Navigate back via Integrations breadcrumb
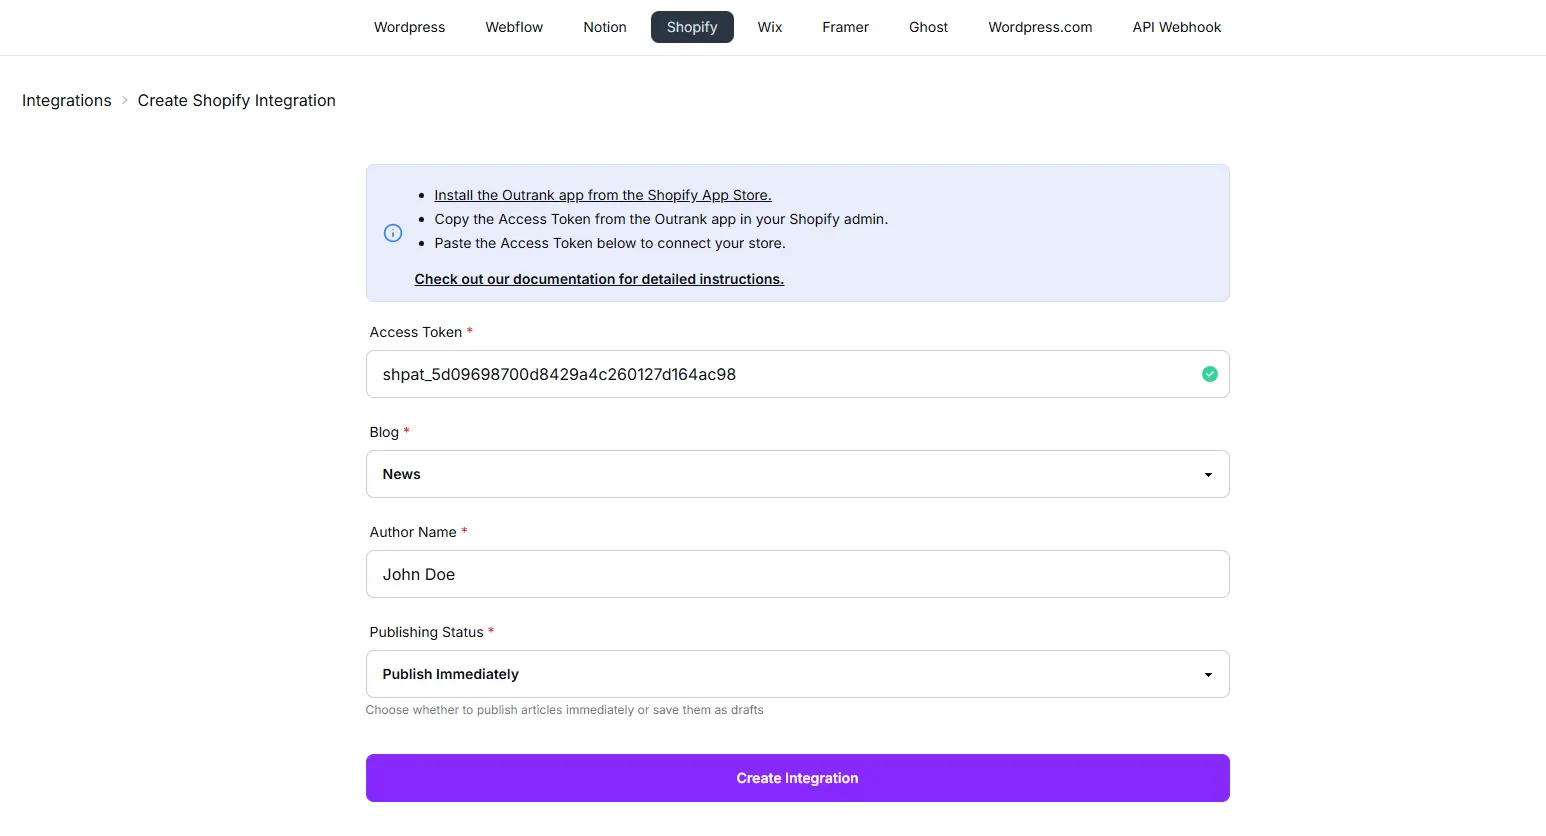1546x836 pixels. [x=66, y=100]
